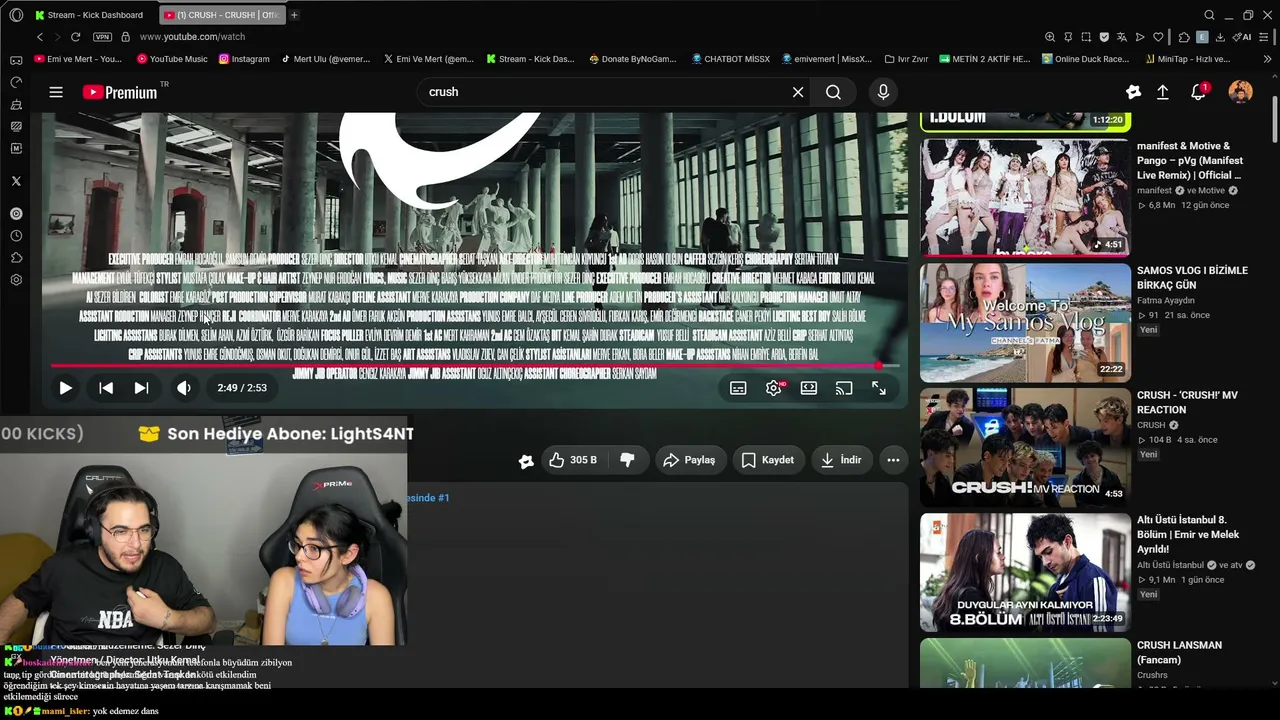1280x720 pixels.
Task: Open X (Twitter) in Opera sidebar
Action: coord(16,181)
